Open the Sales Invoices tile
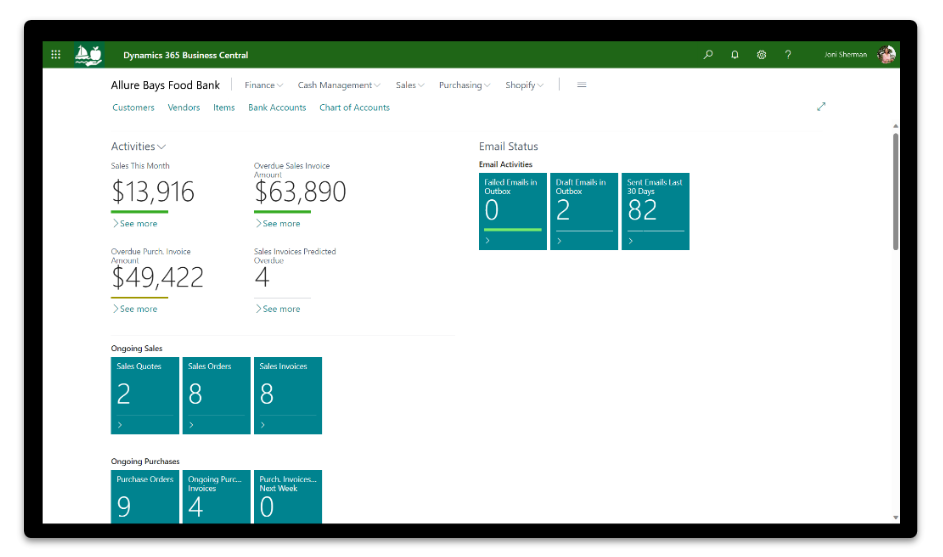The image size is (943, 557). (287, 395)
